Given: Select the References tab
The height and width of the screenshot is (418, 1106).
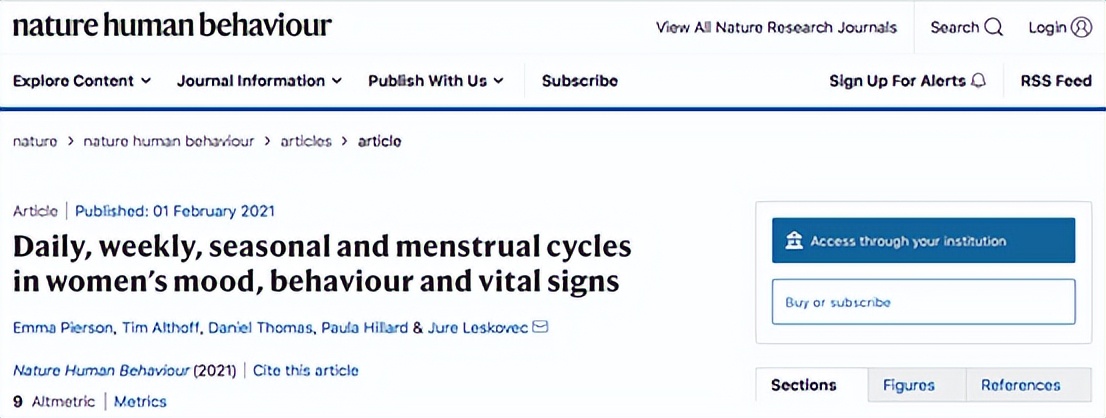Looking at the screenshot, I should pyautogui.click(x=1020, y=385).
